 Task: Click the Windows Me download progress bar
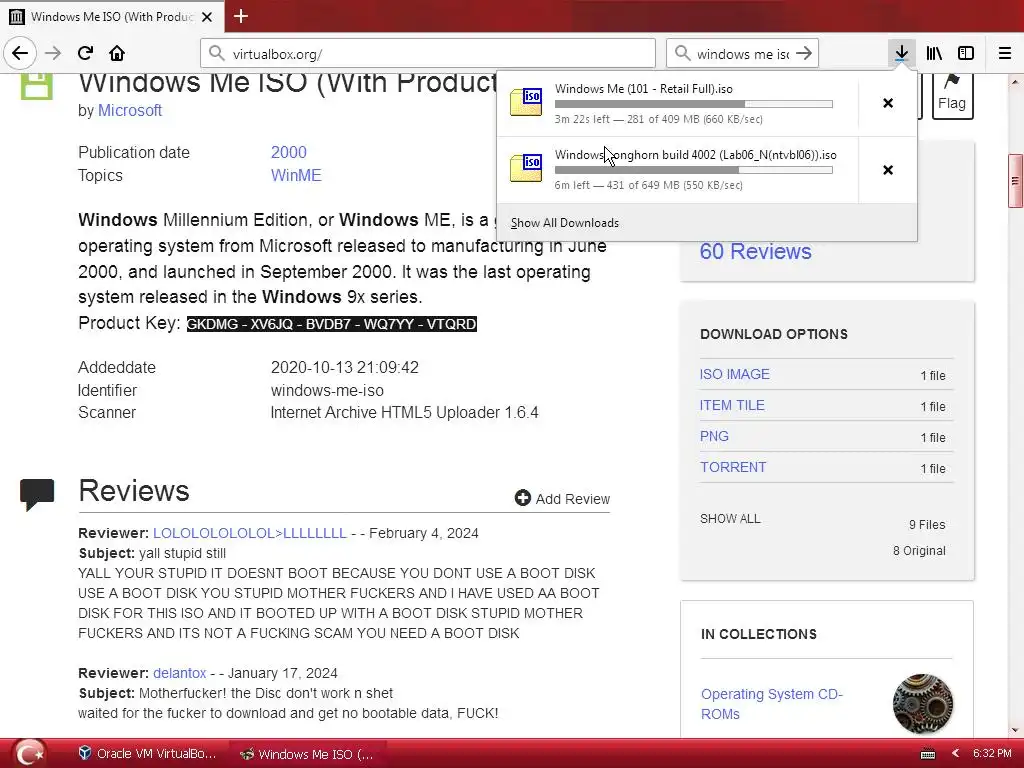(694, 104)
